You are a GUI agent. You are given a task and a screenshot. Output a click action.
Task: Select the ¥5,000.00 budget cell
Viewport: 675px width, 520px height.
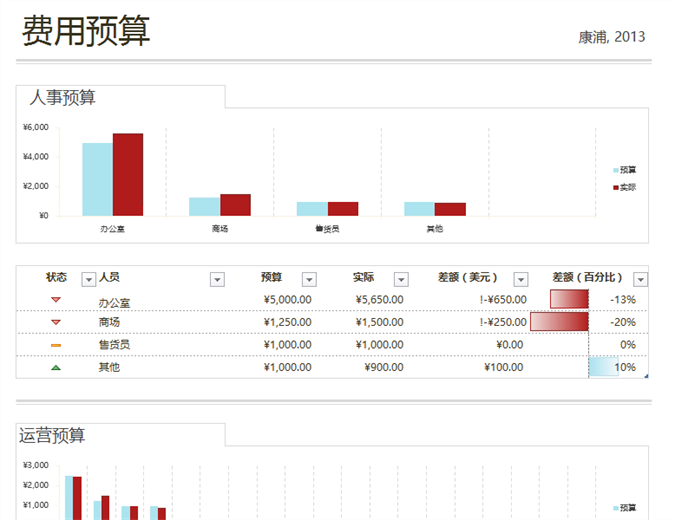tap(288, 300)
